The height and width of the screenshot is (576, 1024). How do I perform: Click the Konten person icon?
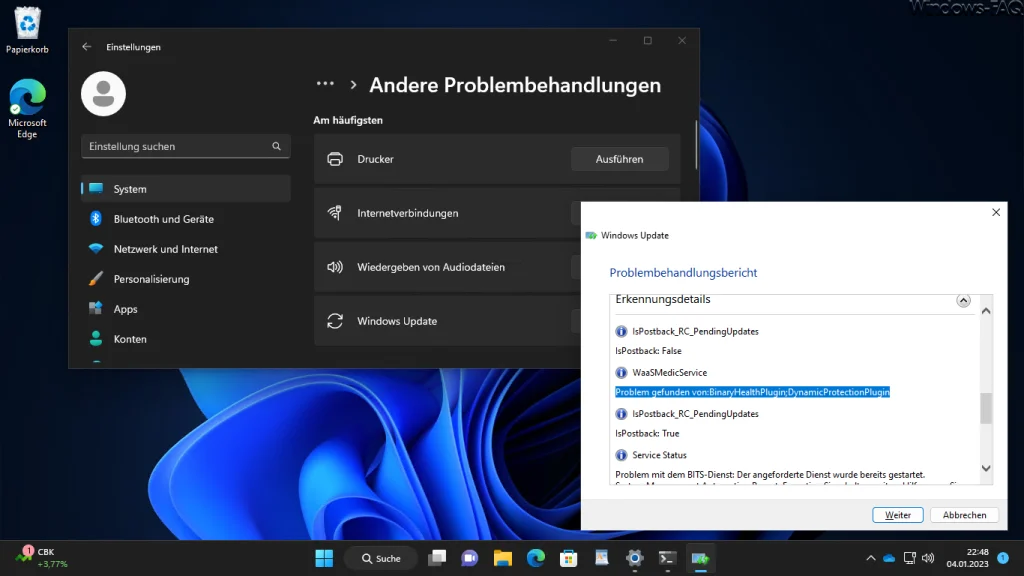tap(96, 338)
